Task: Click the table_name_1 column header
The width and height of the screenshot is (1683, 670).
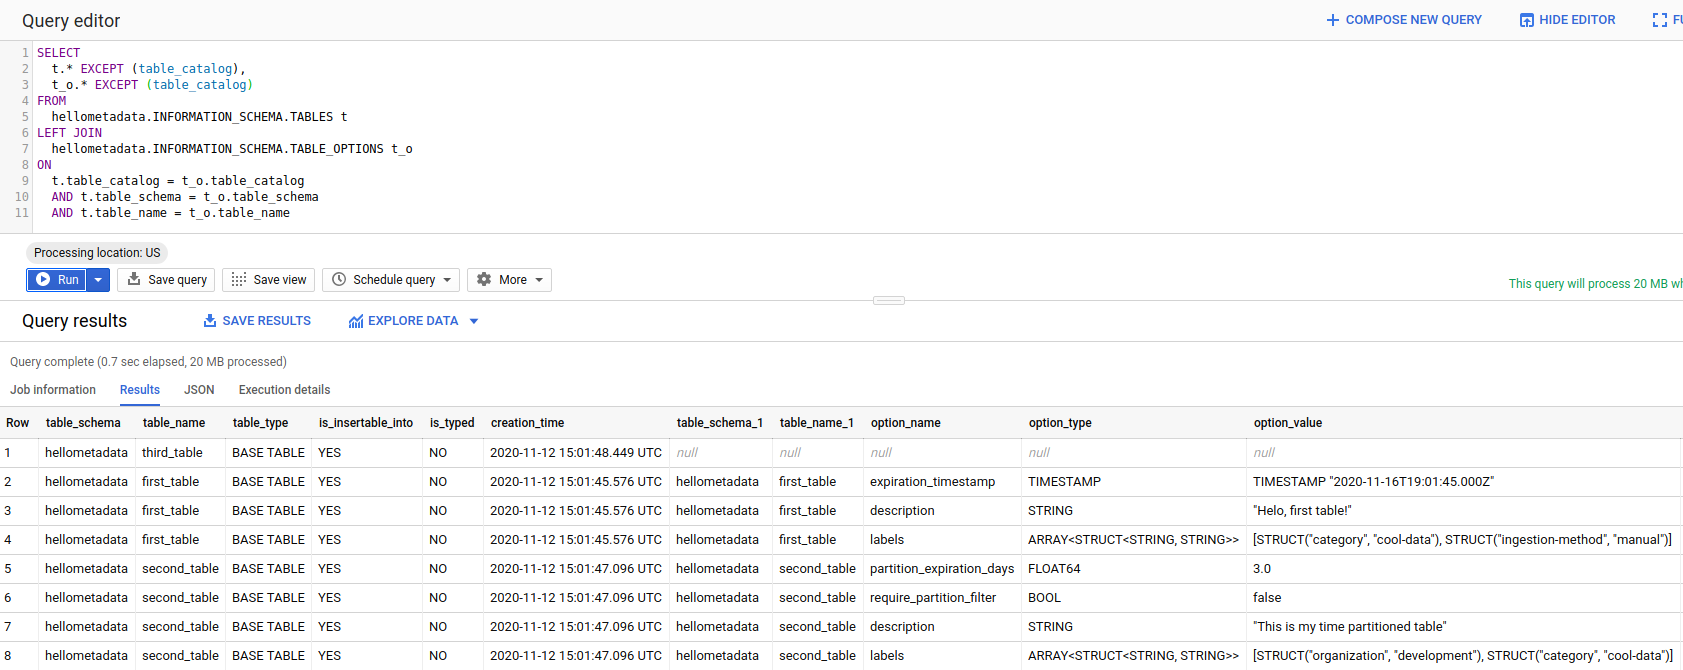Action: pyautogui.click(x=817, y=423)
